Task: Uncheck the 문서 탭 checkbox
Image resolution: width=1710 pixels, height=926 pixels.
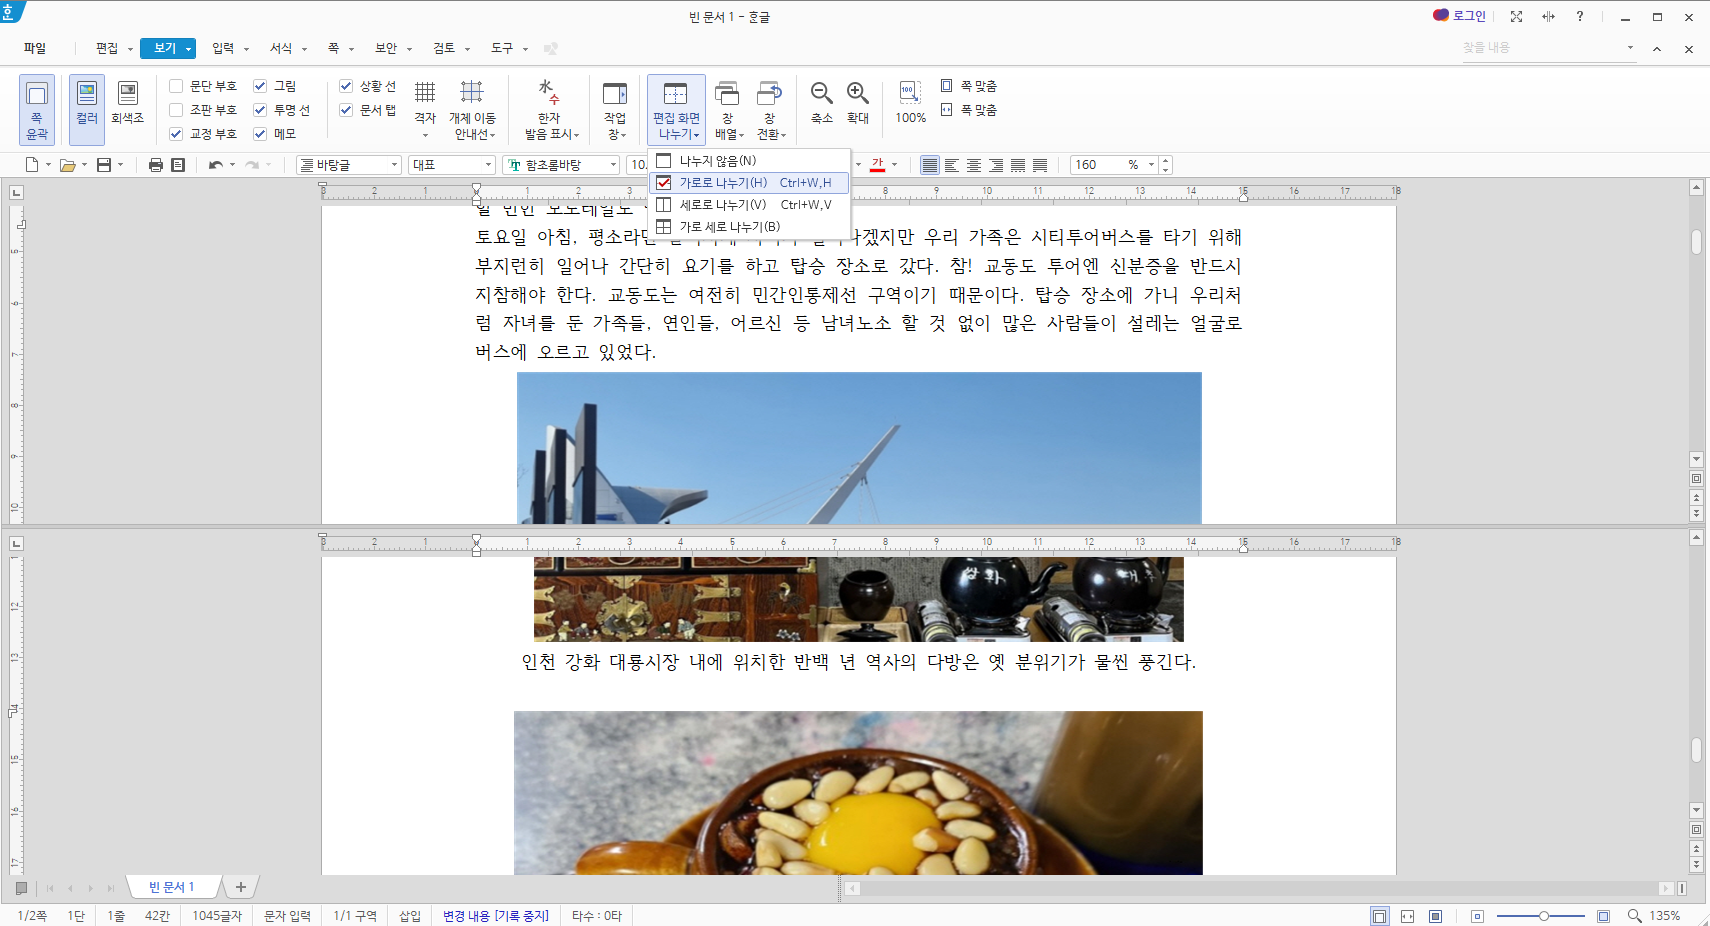Action: [346, 110]
